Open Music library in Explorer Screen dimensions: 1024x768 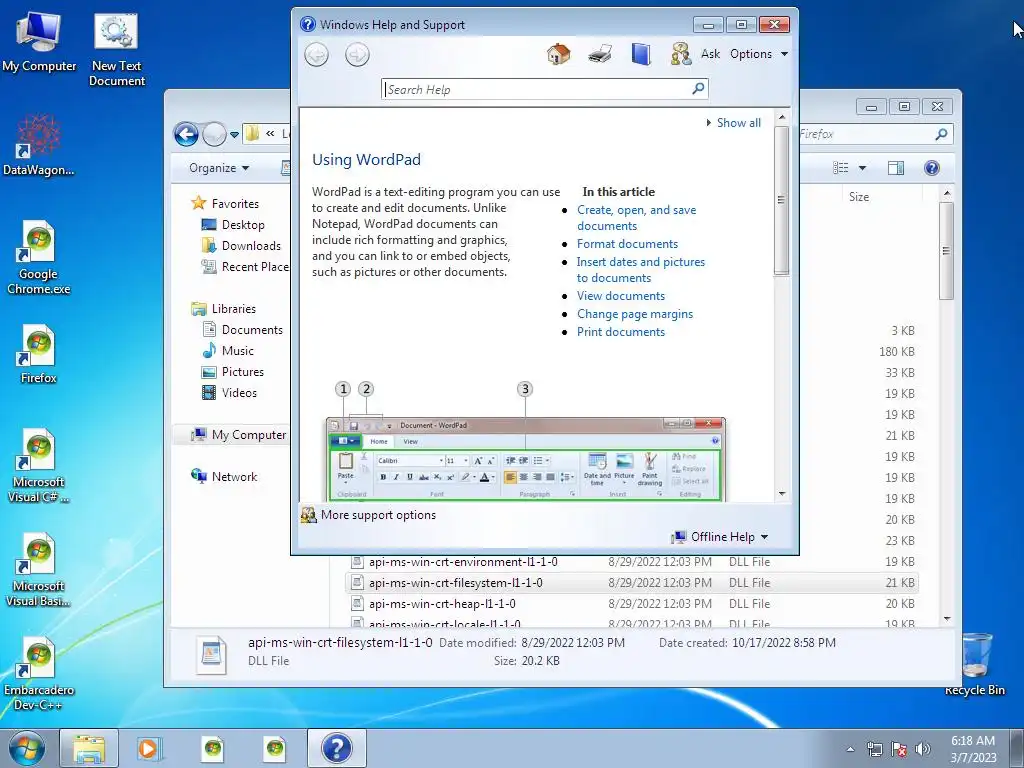(x=228, y=351)
